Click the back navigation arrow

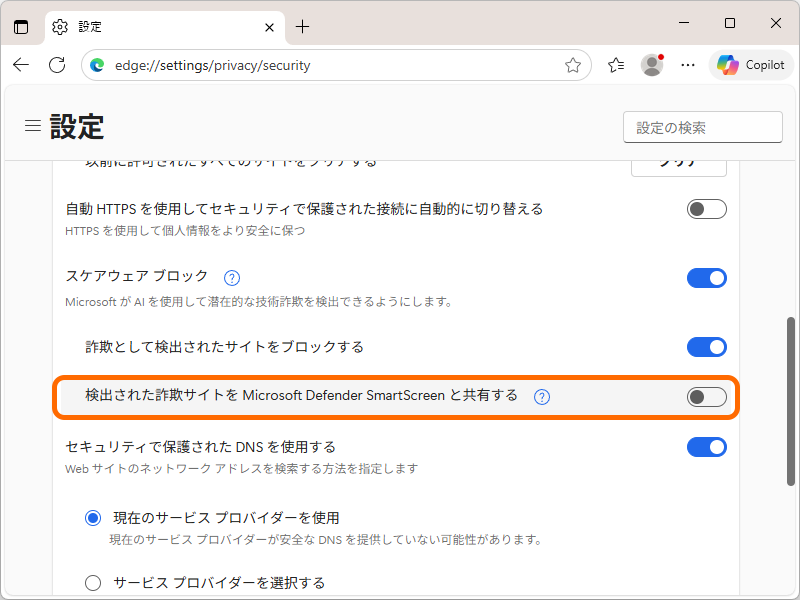click(21, 64)
